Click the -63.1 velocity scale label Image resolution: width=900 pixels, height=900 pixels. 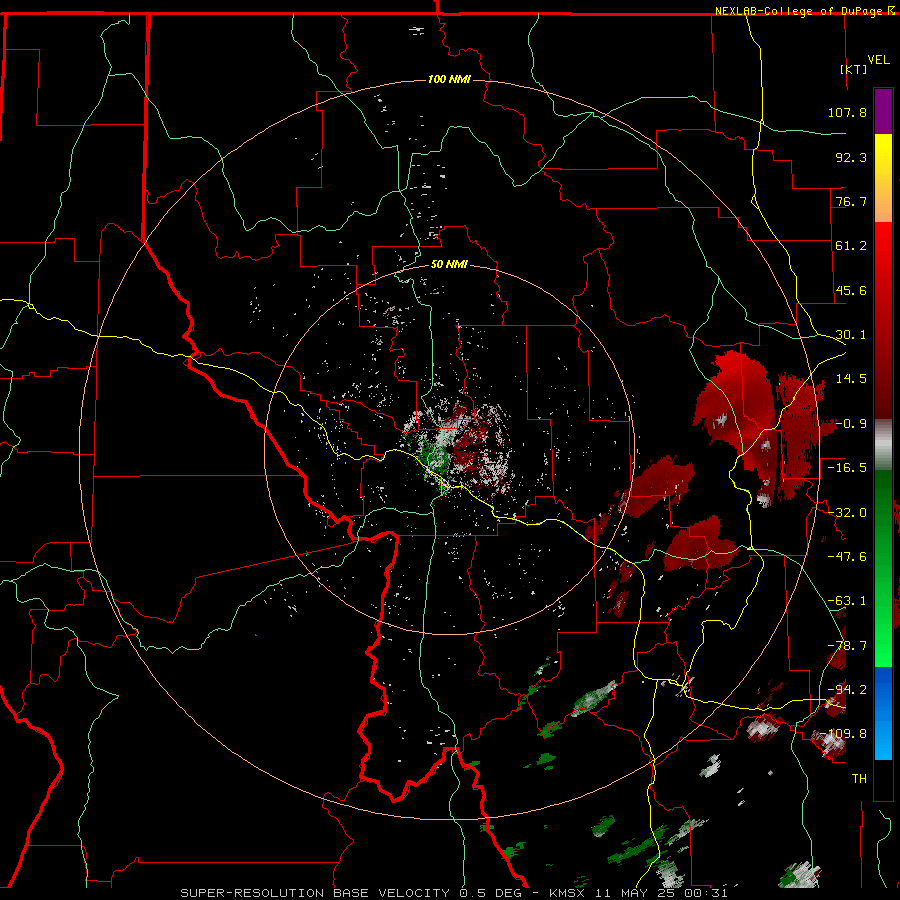tap(847, 601)
